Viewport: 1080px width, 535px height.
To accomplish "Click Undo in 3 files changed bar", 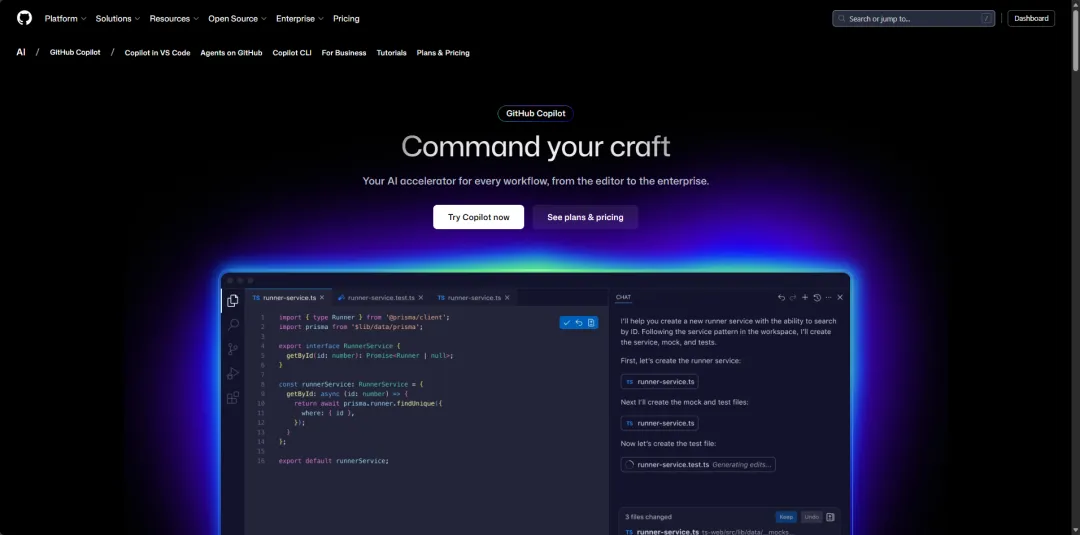I will point(811,517).
